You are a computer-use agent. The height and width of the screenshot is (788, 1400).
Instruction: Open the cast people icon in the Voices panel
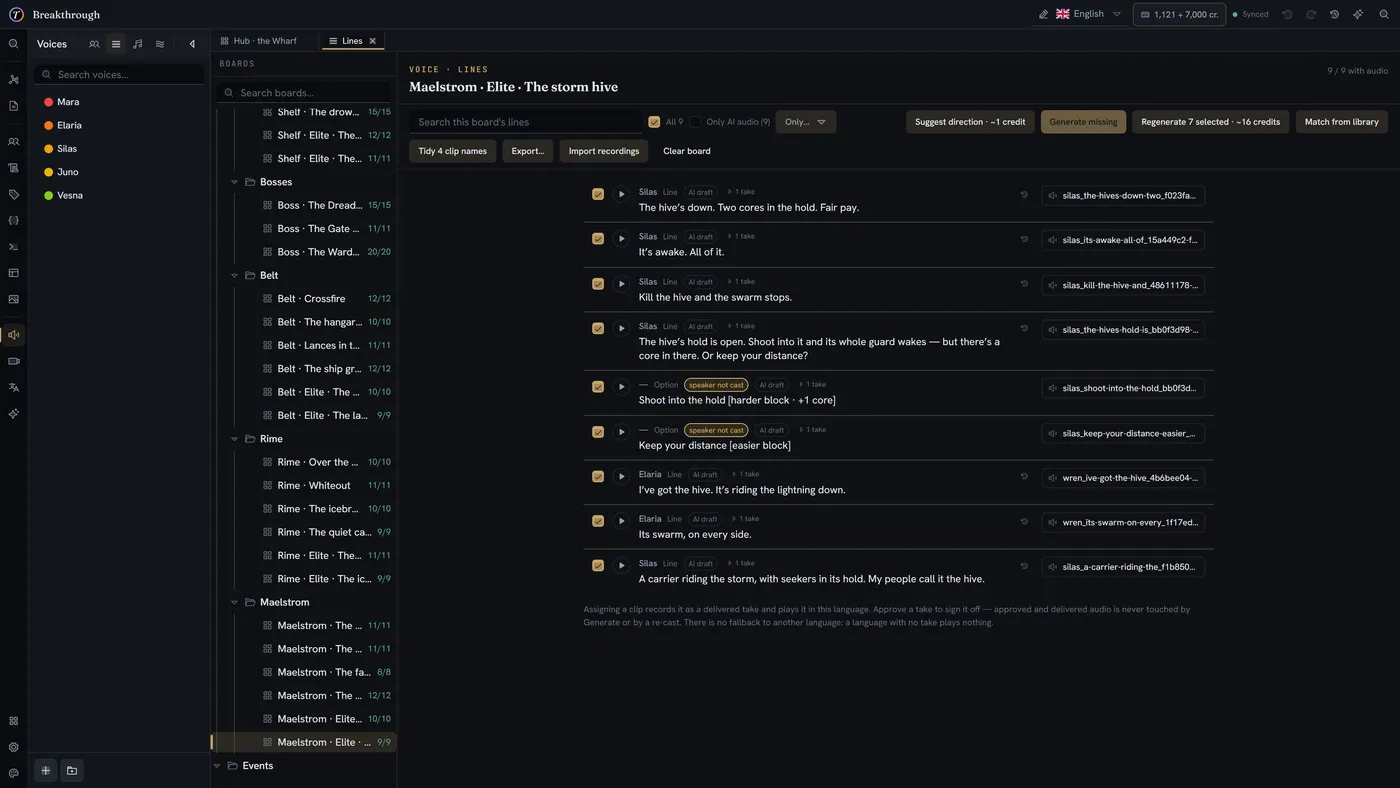94,44
